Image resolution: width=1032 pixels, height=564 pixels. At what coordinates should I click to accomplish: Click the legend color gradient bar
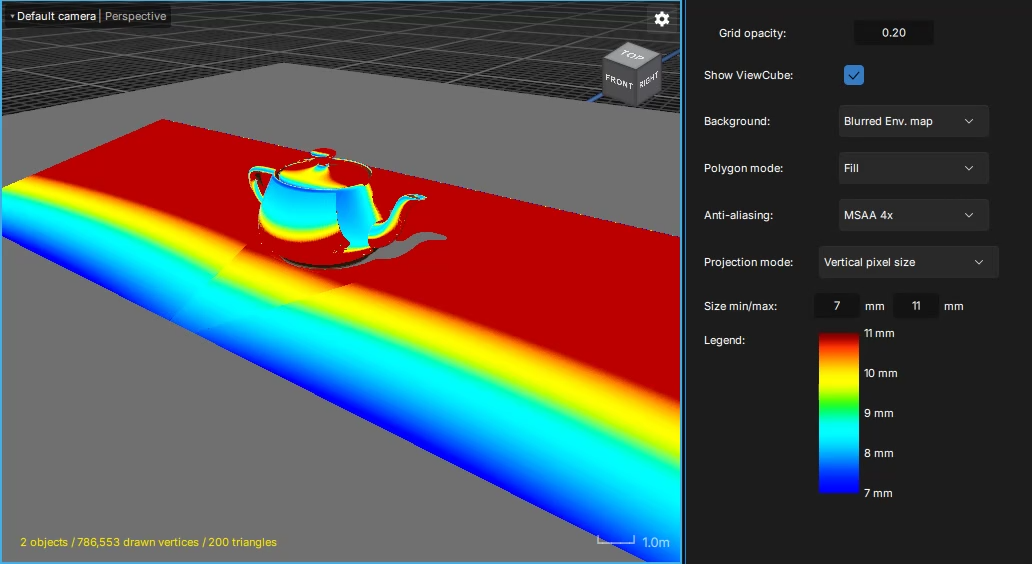pyautogui.click(x=838, y=413)
